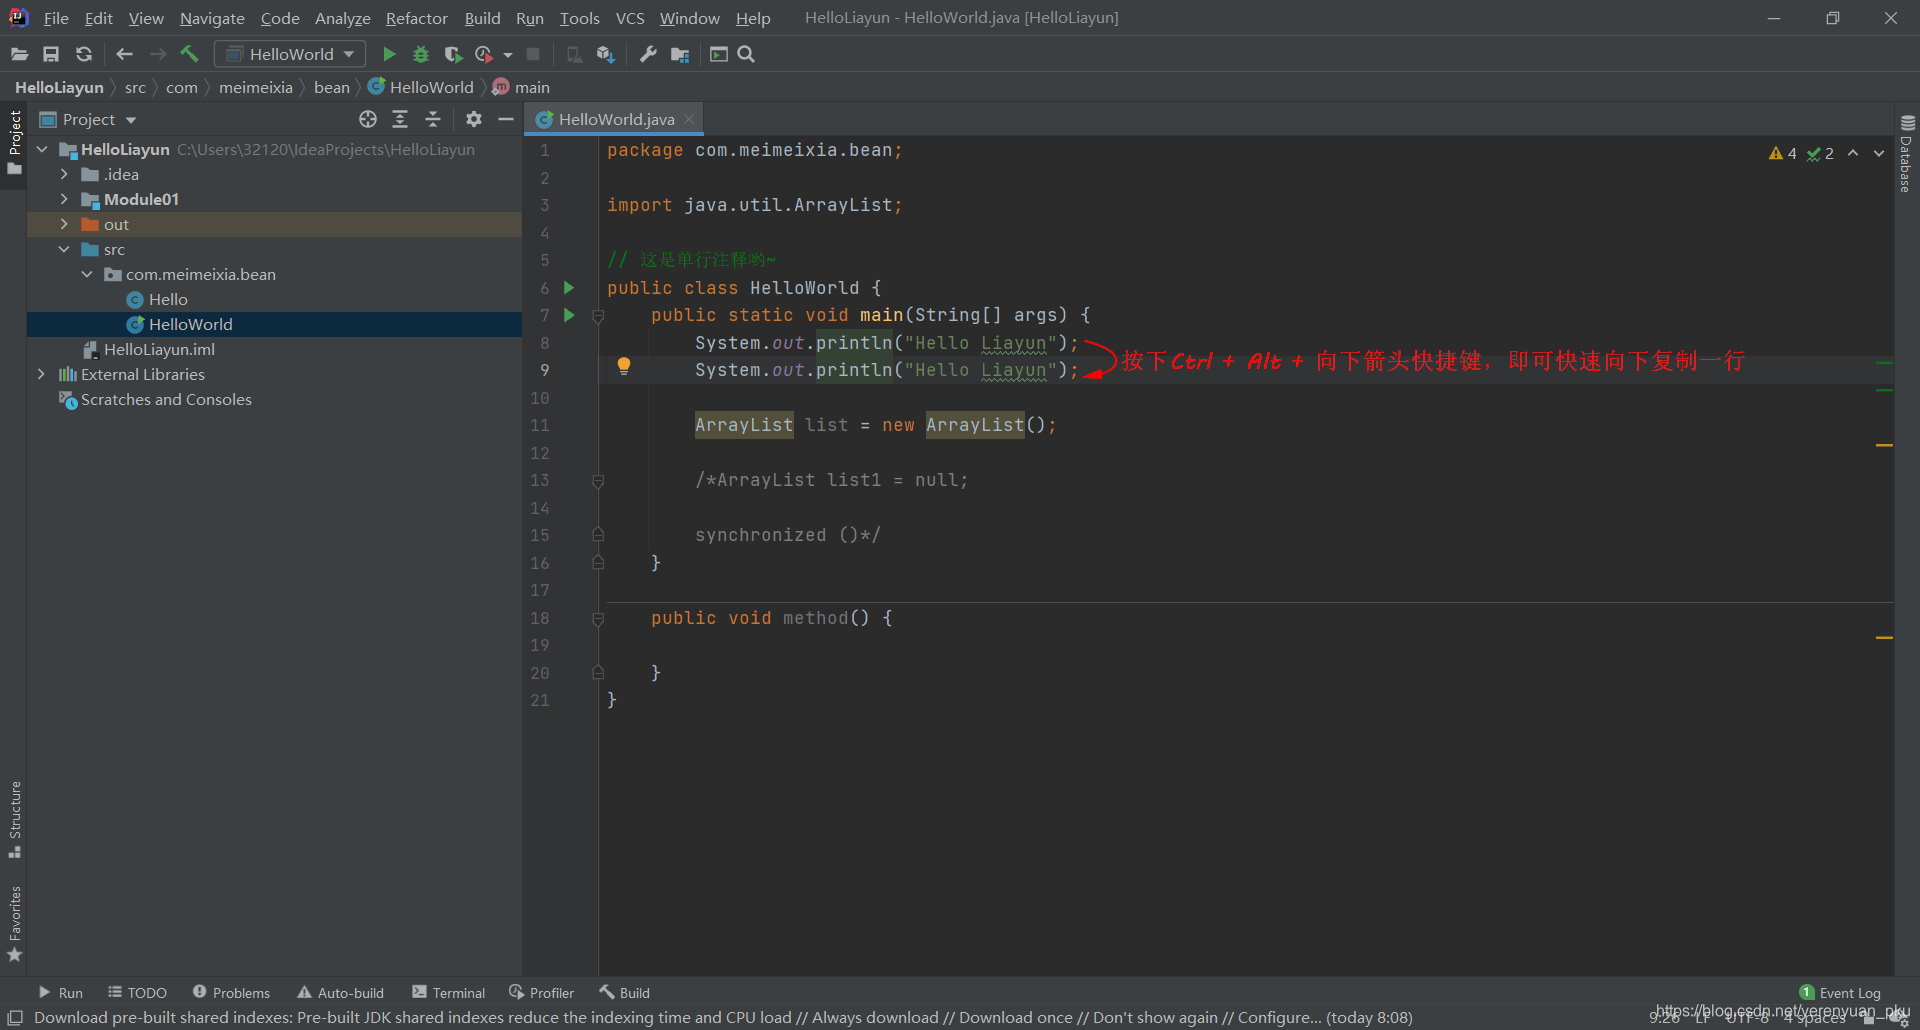Debug HelloWorld with the bug icon
This screenshot has height=1030, width=1920.
coord(421,54)
